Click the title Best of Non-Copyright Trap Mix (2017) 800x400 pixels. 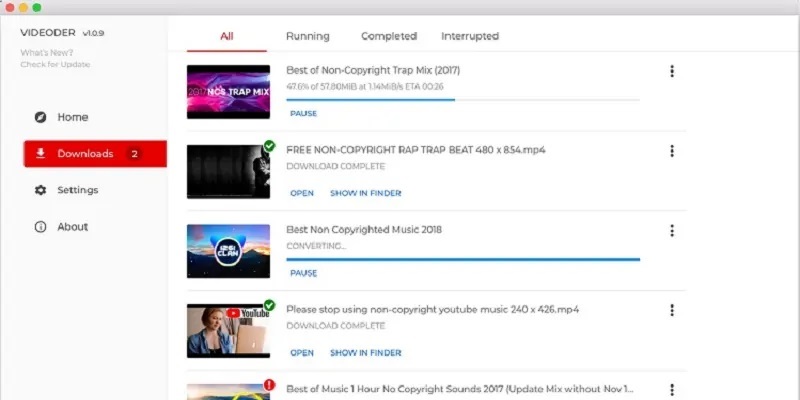click(x=373, y=70)
